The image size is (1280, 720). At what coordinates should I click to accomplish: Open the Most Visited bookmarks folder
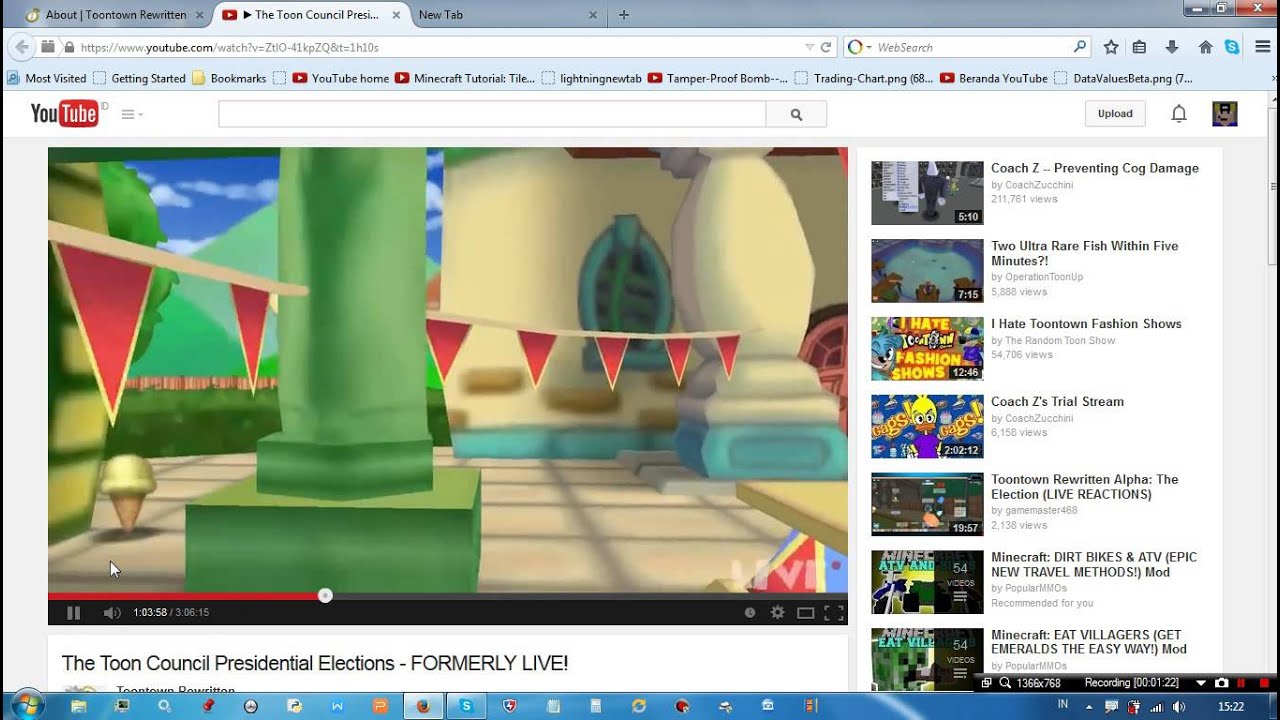pyautogui.click(x=46, y=78)
